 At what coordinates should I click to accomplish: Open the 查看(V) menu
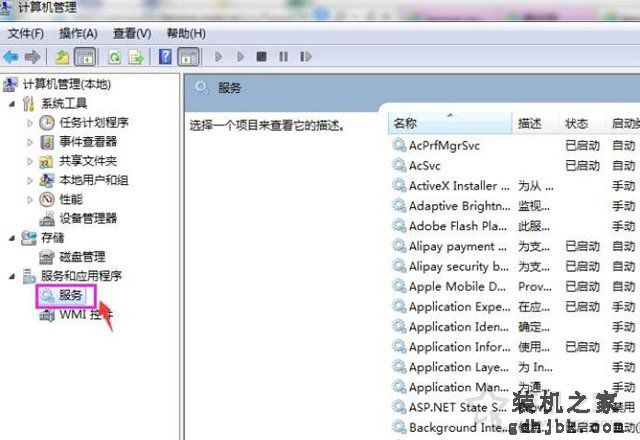[x=132, y=33]
